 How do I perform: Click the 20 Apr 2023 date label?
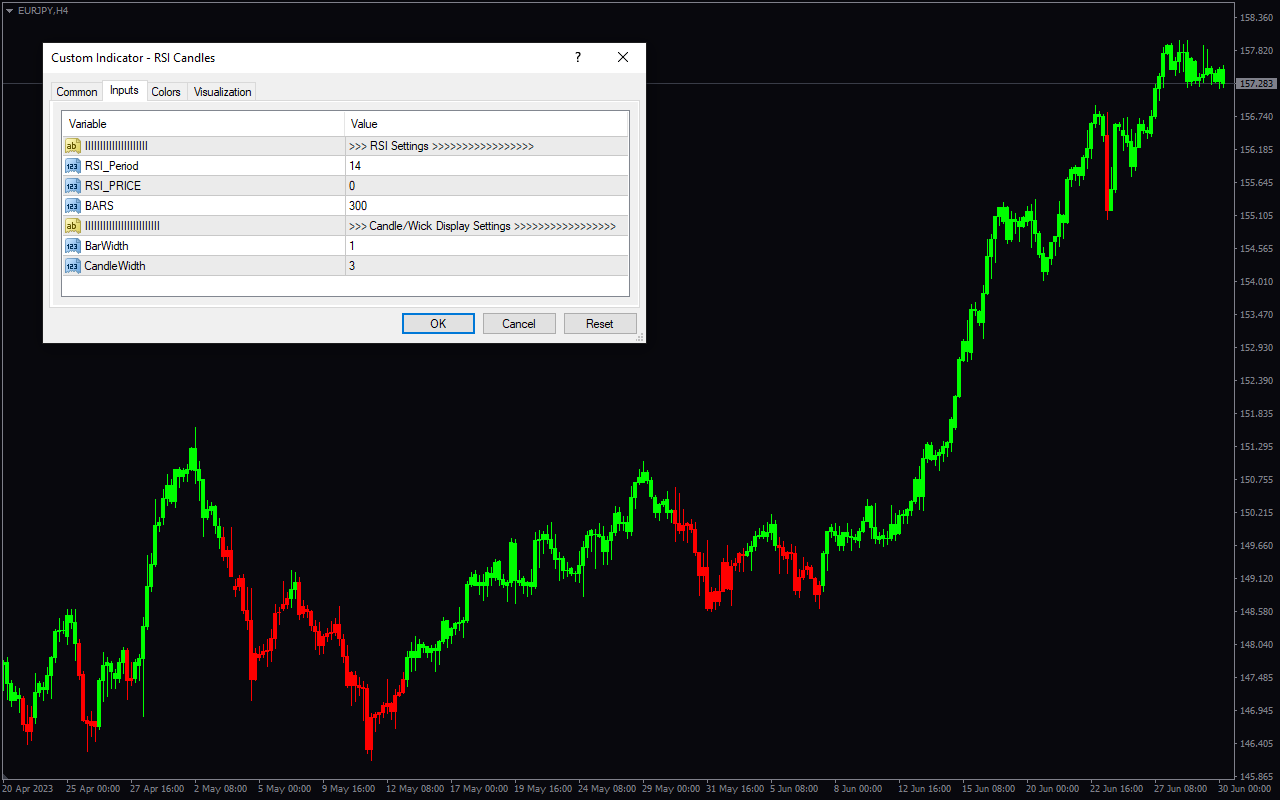coord(27,789)
